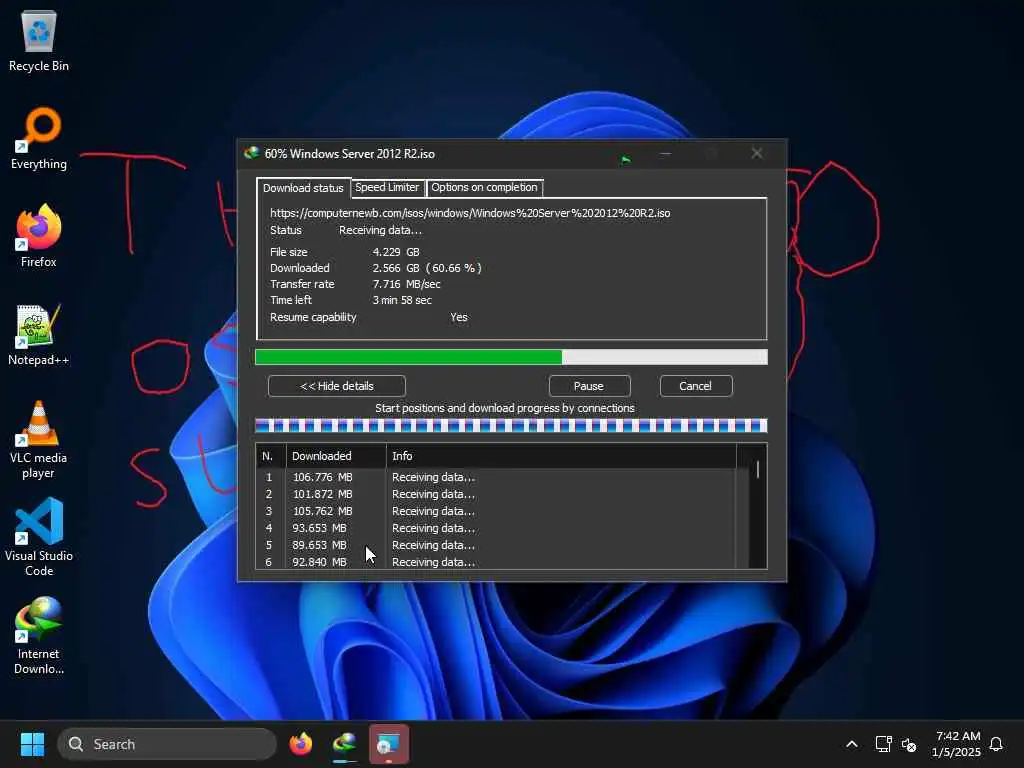Select connection row 6 with 92.840 MB
Image resolution: width=1024 pixels, height=768 pixels.
click(496, 562)
